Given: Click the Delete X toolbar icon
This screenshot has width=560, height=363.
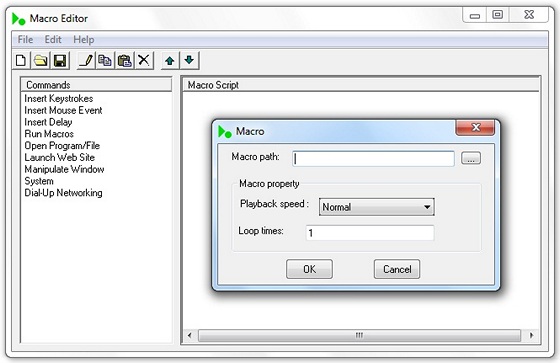Looking at the screenshot, I should point(144,60).
